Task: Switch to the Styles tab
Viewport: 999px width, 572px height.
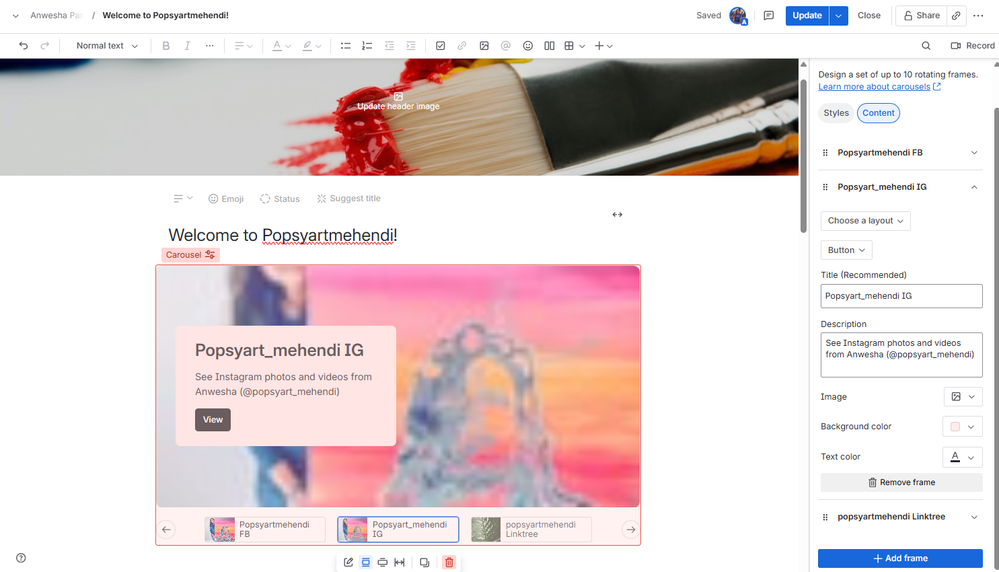Action: coord(836,113)
